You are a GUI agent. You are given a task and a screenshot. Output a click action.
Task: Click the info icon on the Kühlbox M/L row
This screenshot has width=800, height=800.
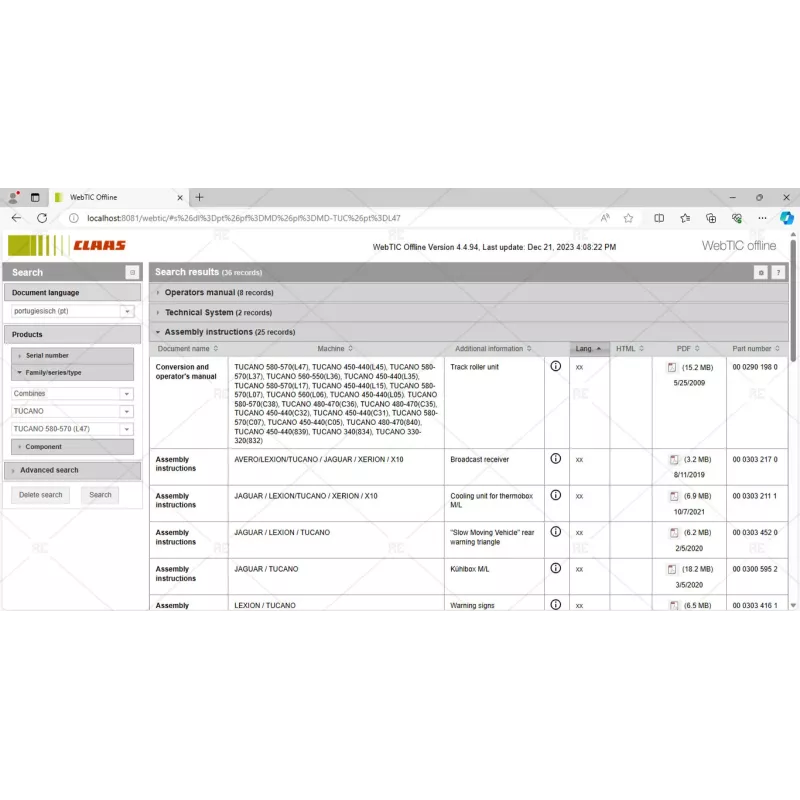click(556, 569)
